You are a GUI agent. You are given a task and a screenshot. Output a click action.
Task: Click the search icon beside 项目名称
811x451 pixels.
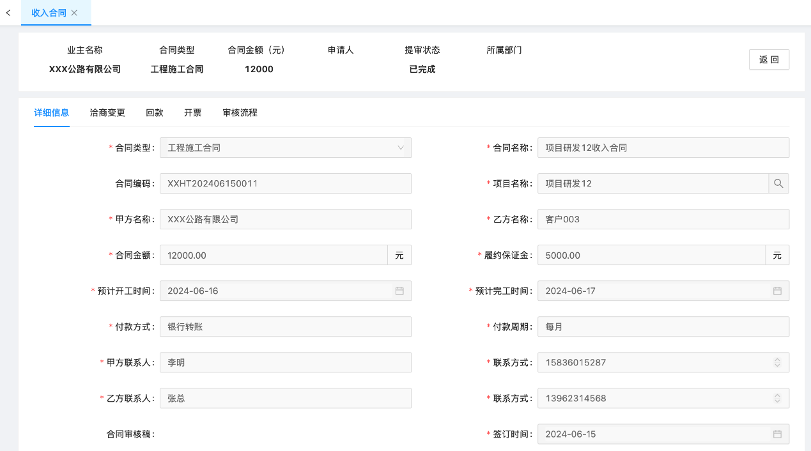tap(778, 183)
